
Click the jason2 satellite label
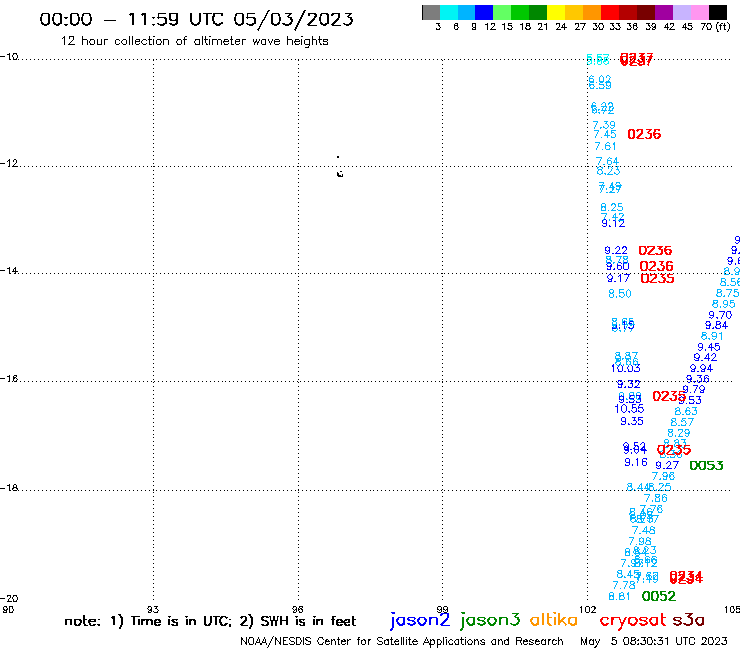tap(420, 620)
